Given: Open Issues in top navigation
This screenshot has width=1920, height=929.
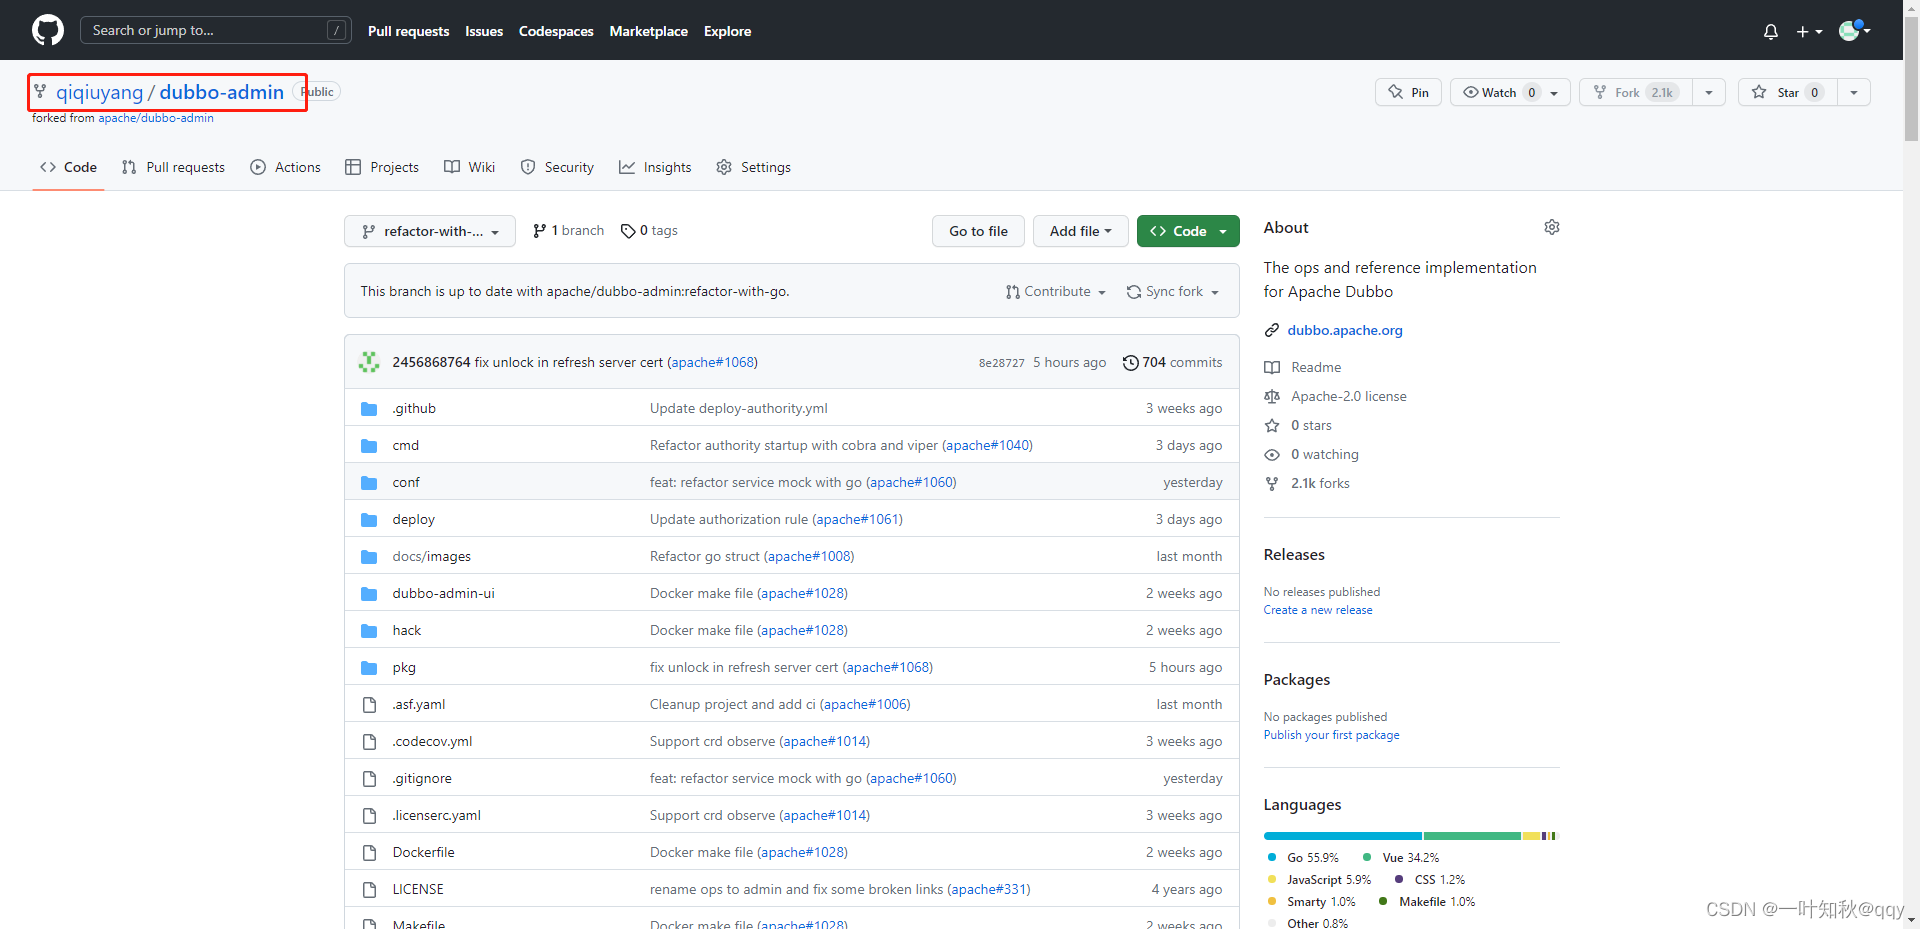Looking at the screenshot, I should (x=484, y=31).
